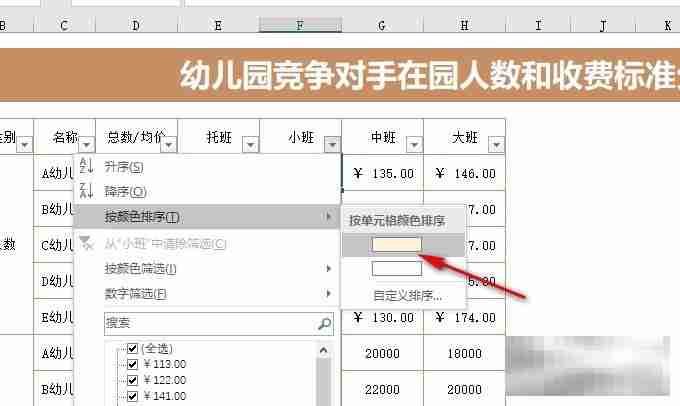680x406 pixels.
Task: Click the title banner 幼儿园竞争对手在园人数
Action: pos(340,75)
